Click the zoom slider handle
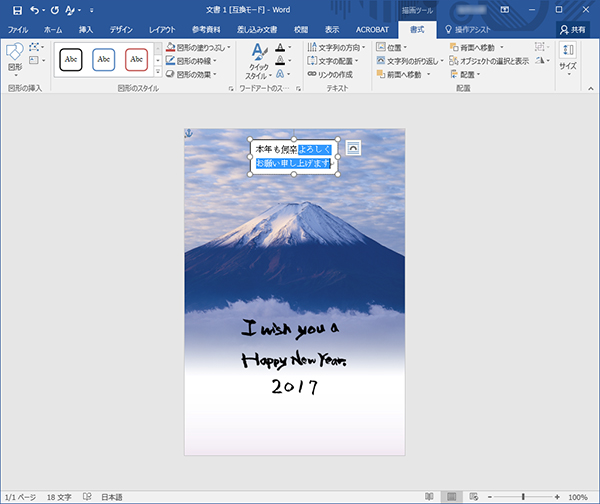 pyautogui.click(x=523, y=497)
